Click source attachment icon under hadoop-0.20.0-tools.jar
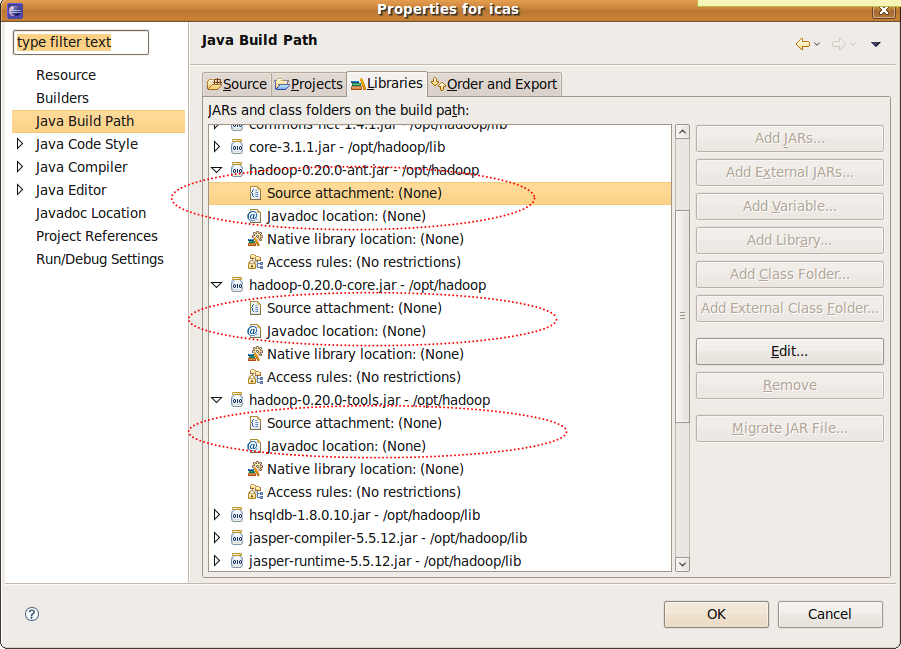 (255, 423)
